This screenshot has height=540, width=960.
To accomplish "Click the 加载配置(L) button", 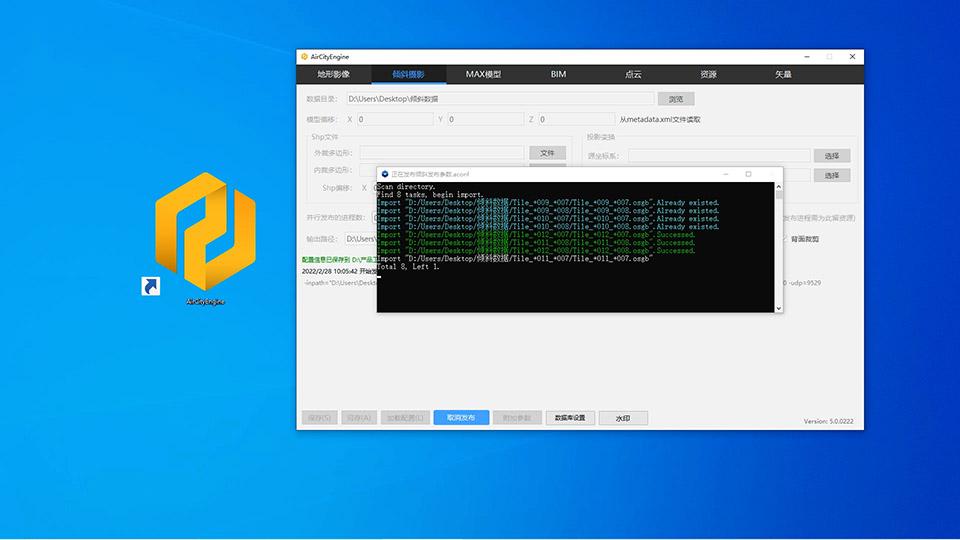I will point(405,418).
